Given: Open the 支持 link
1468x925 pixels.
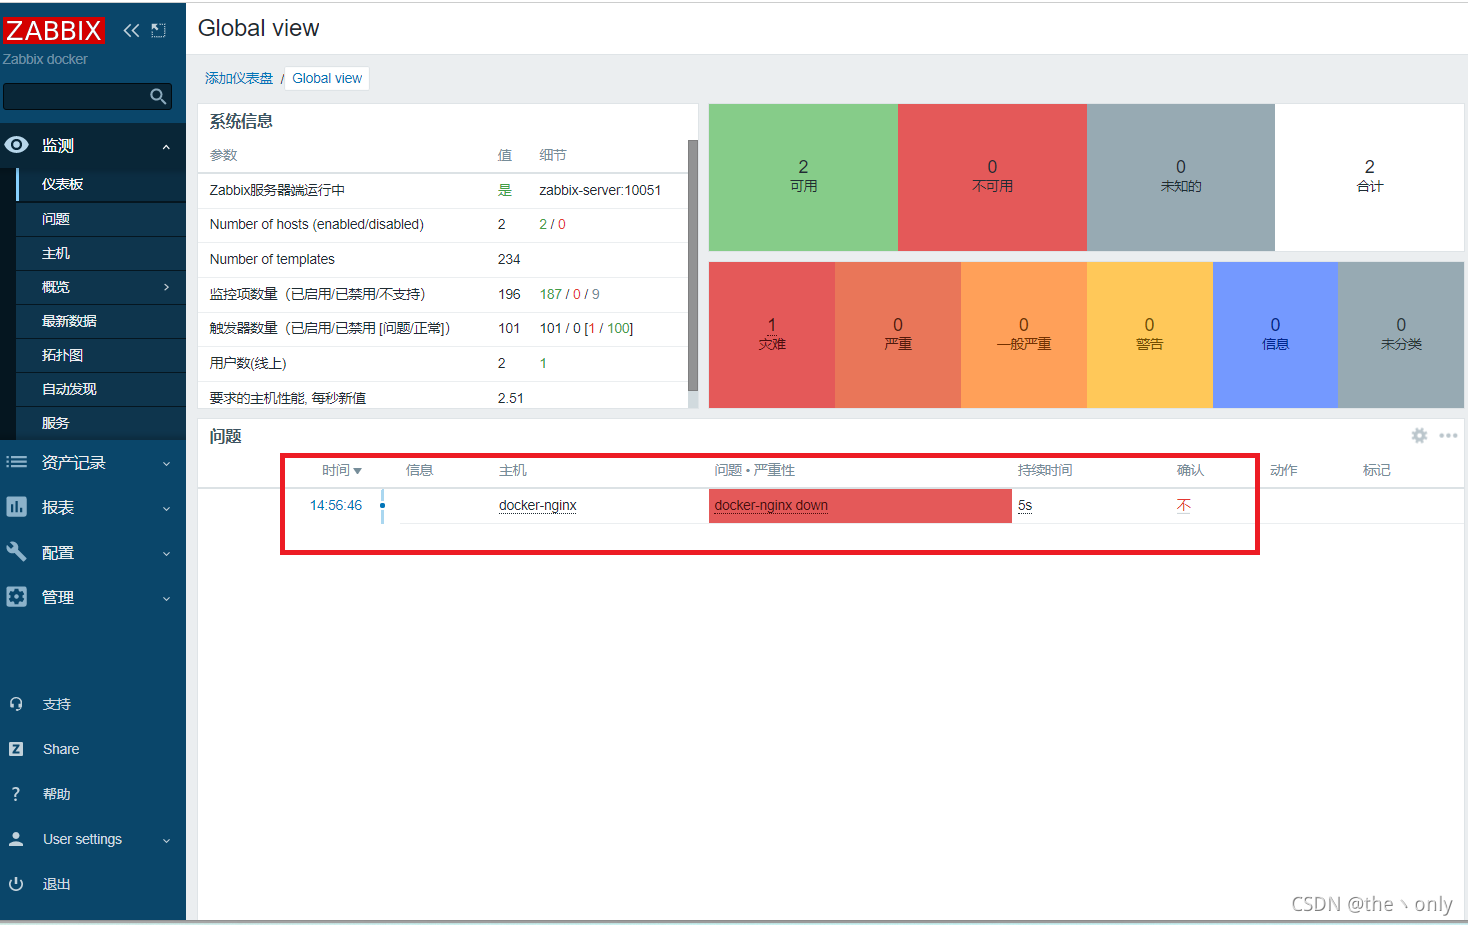Looking at the screenshot, I should 57,704.
